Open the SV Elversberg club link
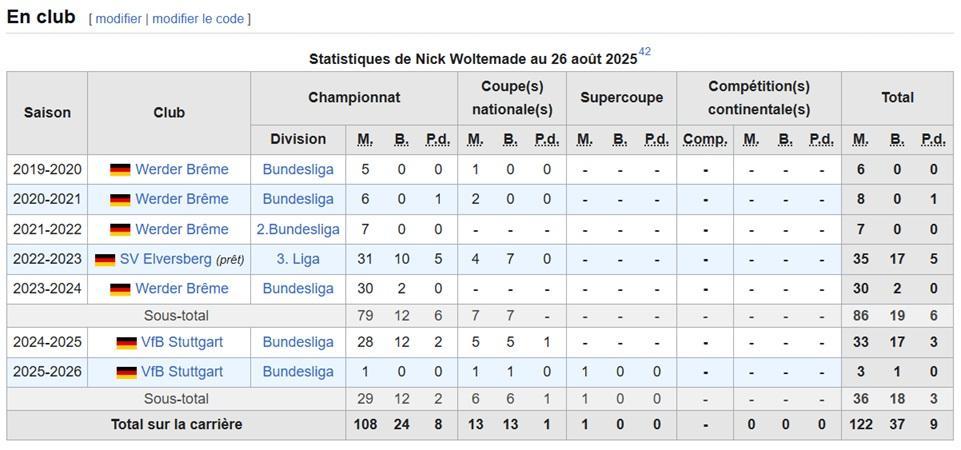This screenshot has height=450, width=961. 166,259
